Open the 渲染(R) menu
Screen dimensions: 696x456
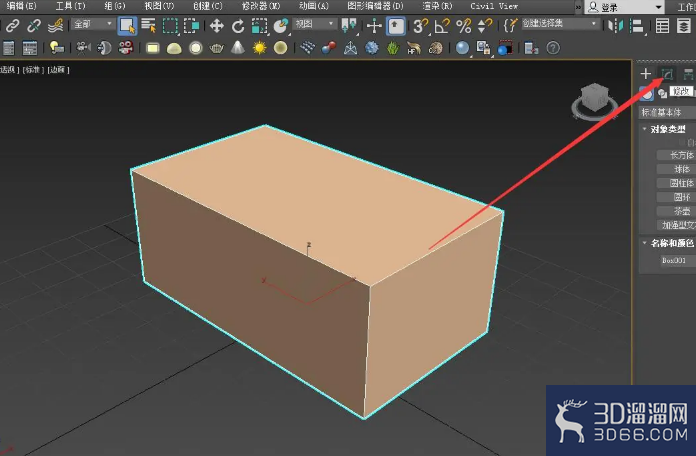pos(437,6)
